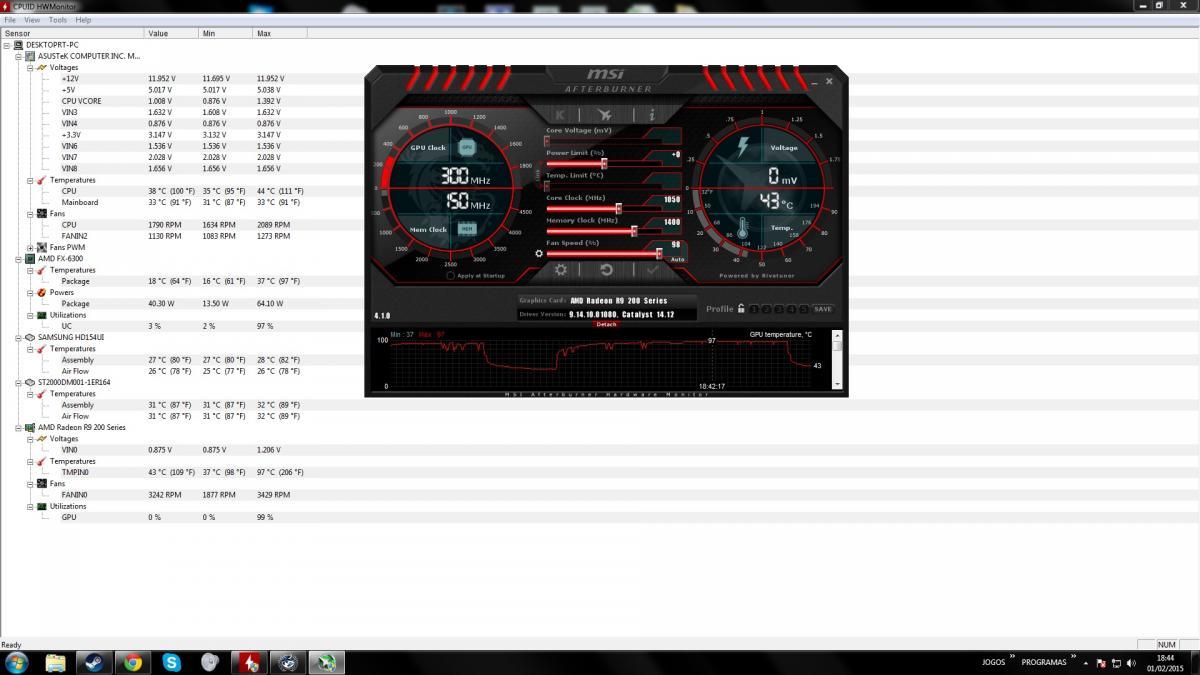Image resolution: width=1200 pixels, height=675 pixels.
Task: Open the JOGOS toolbar chevron in taskbar
Action: (1012, 657)
